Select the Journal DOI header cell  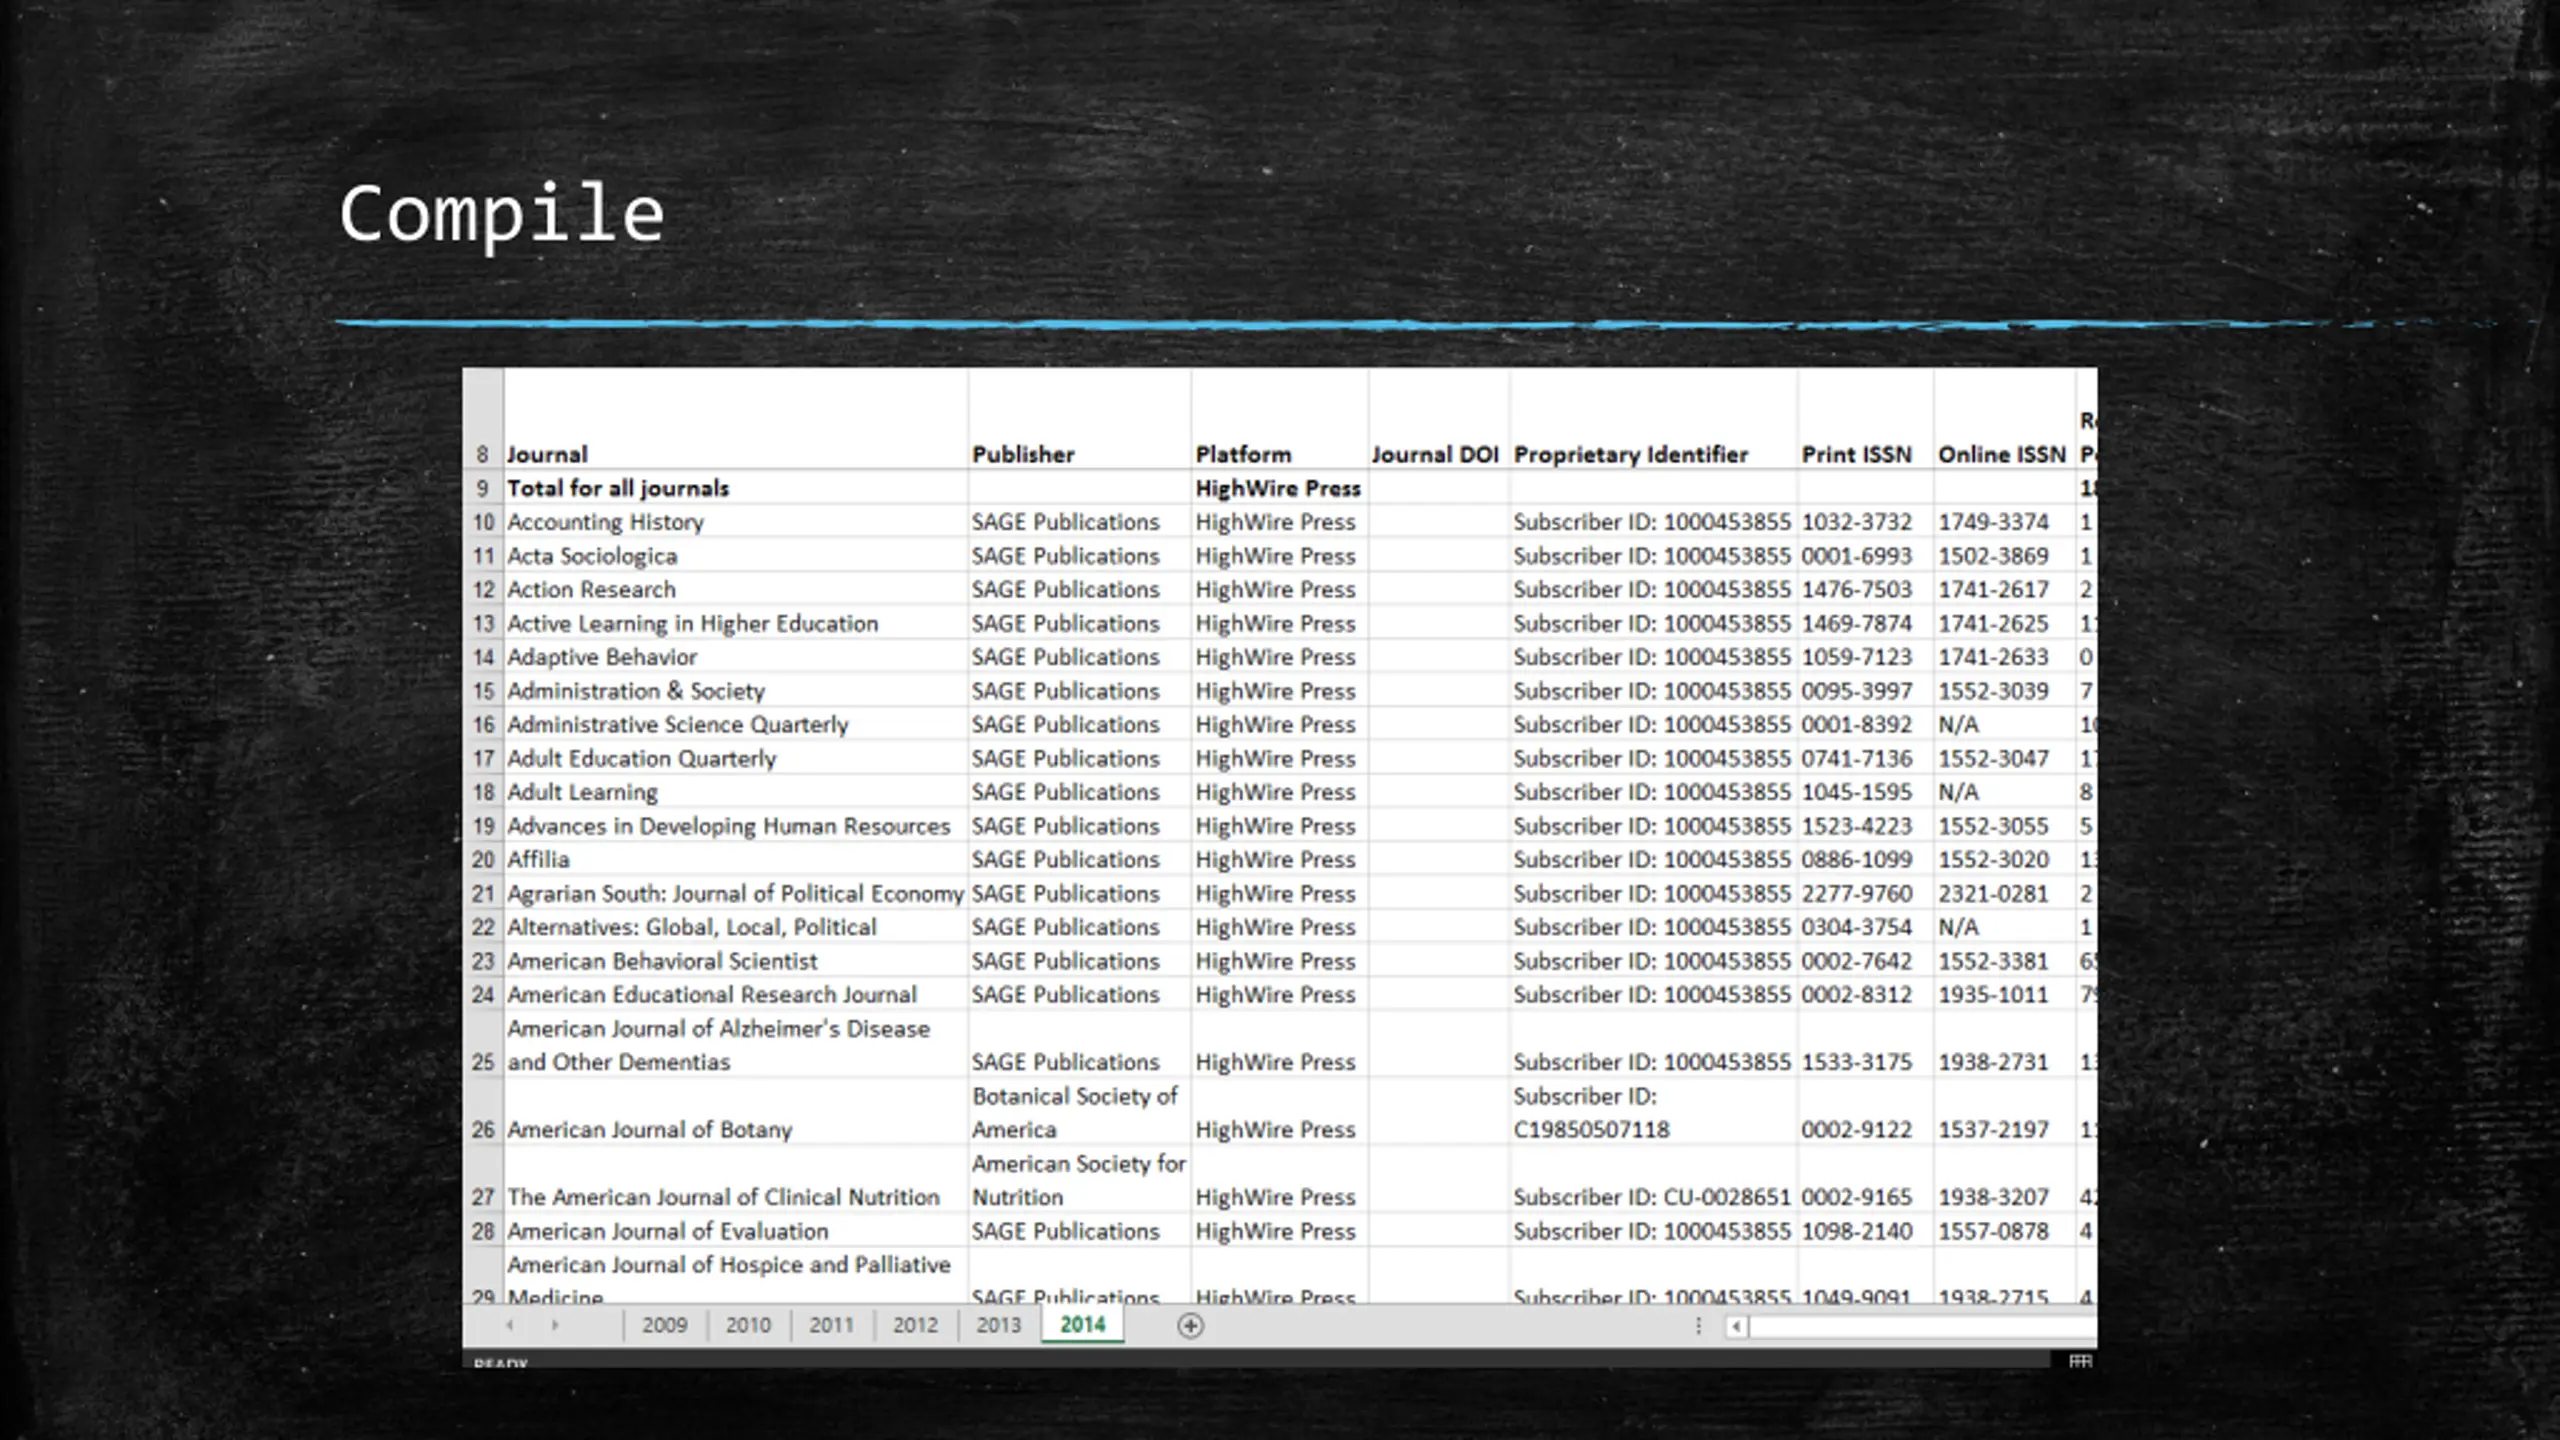[1438, 420]
